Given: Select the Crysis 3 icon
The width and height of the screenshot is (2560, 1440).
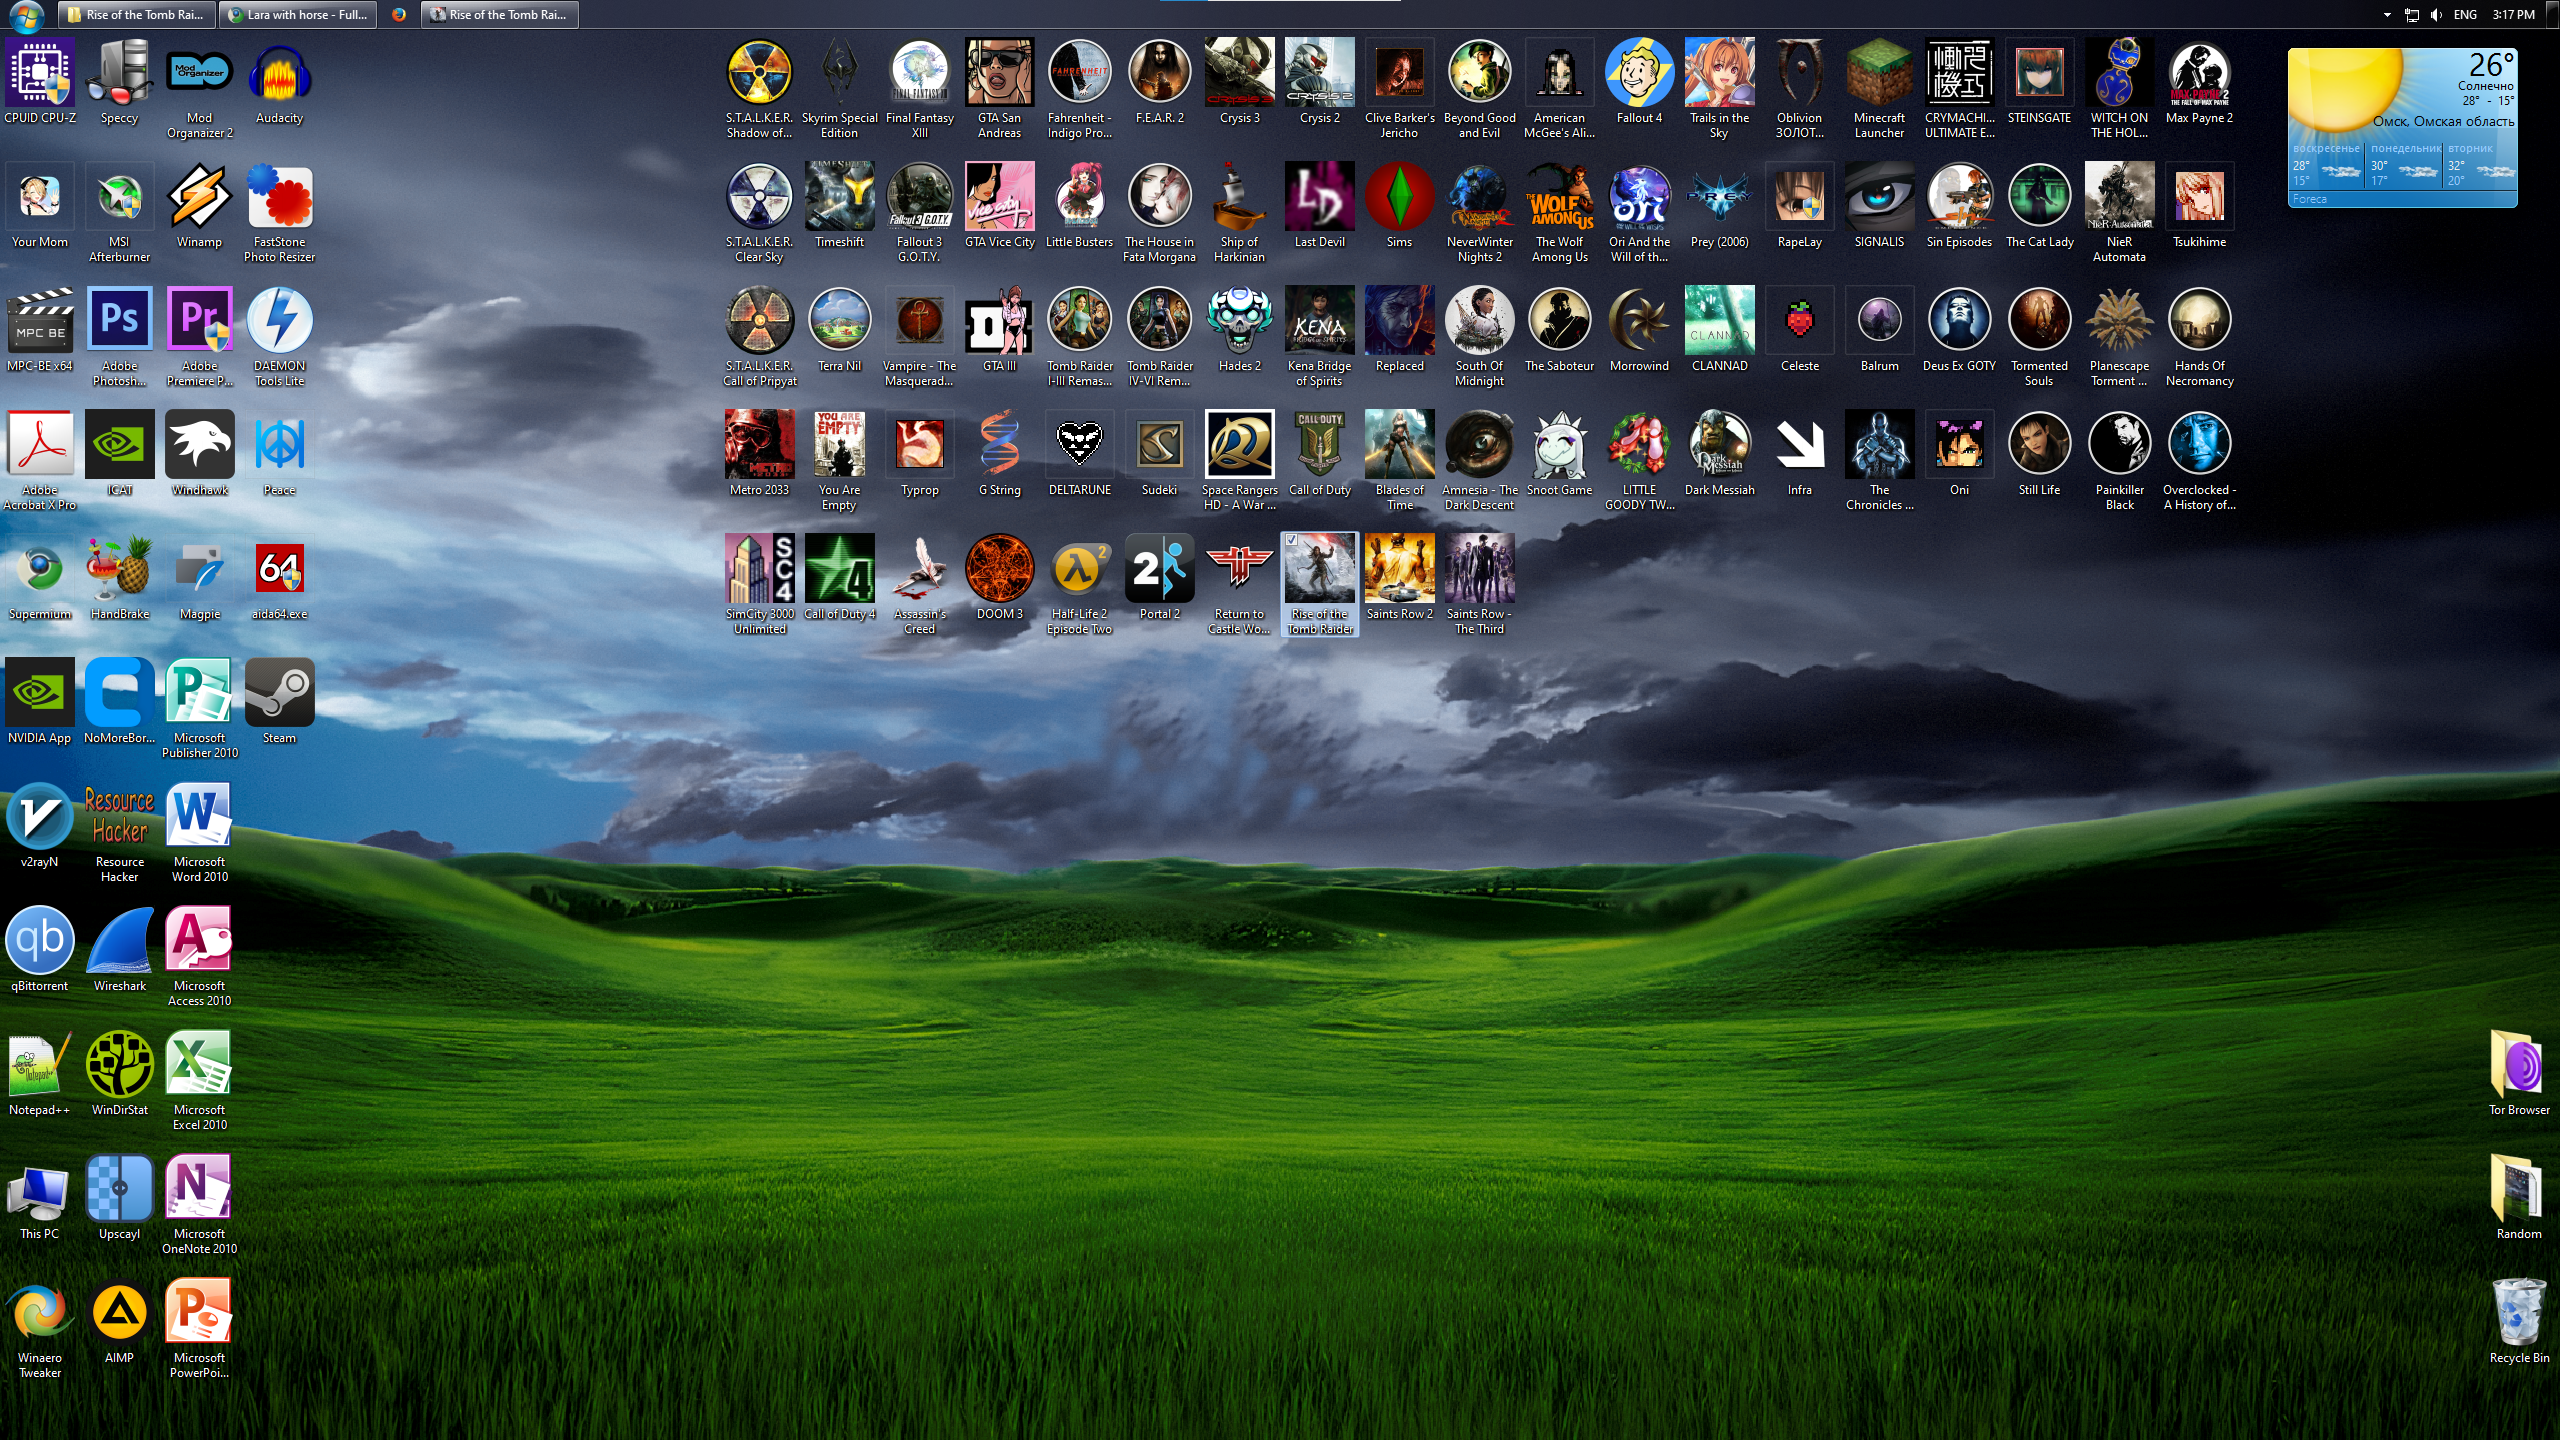Looking at the screenshot, I should [1240, 72].
